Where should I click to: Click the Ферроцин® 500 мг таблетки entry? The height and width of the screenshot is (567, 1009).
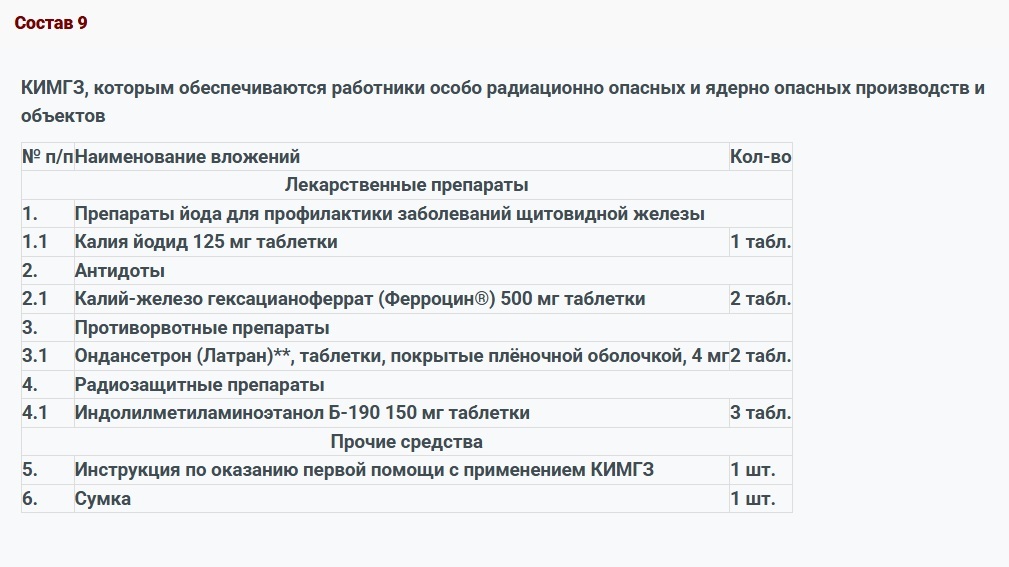click(360, 298)
